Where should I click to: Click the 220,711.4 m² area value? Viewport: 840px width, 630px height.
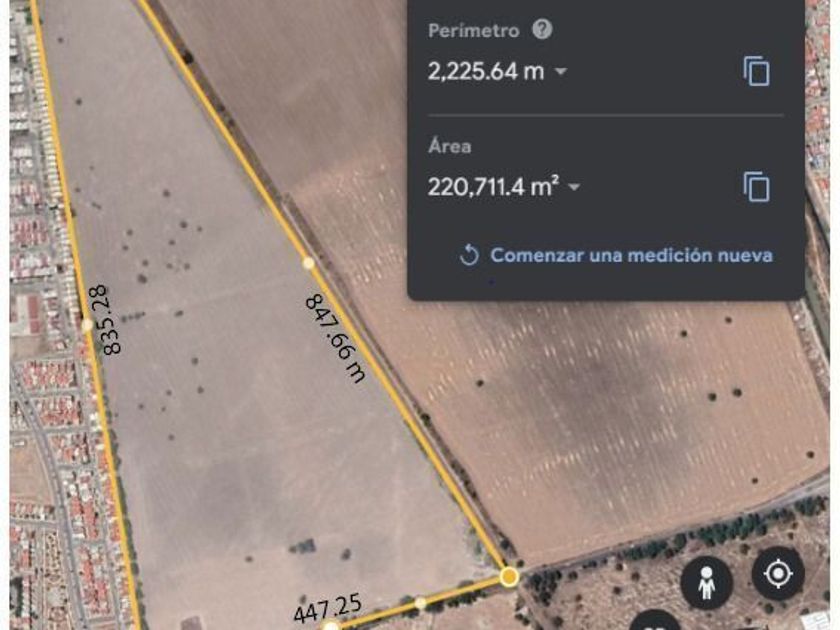click(493, 186)
